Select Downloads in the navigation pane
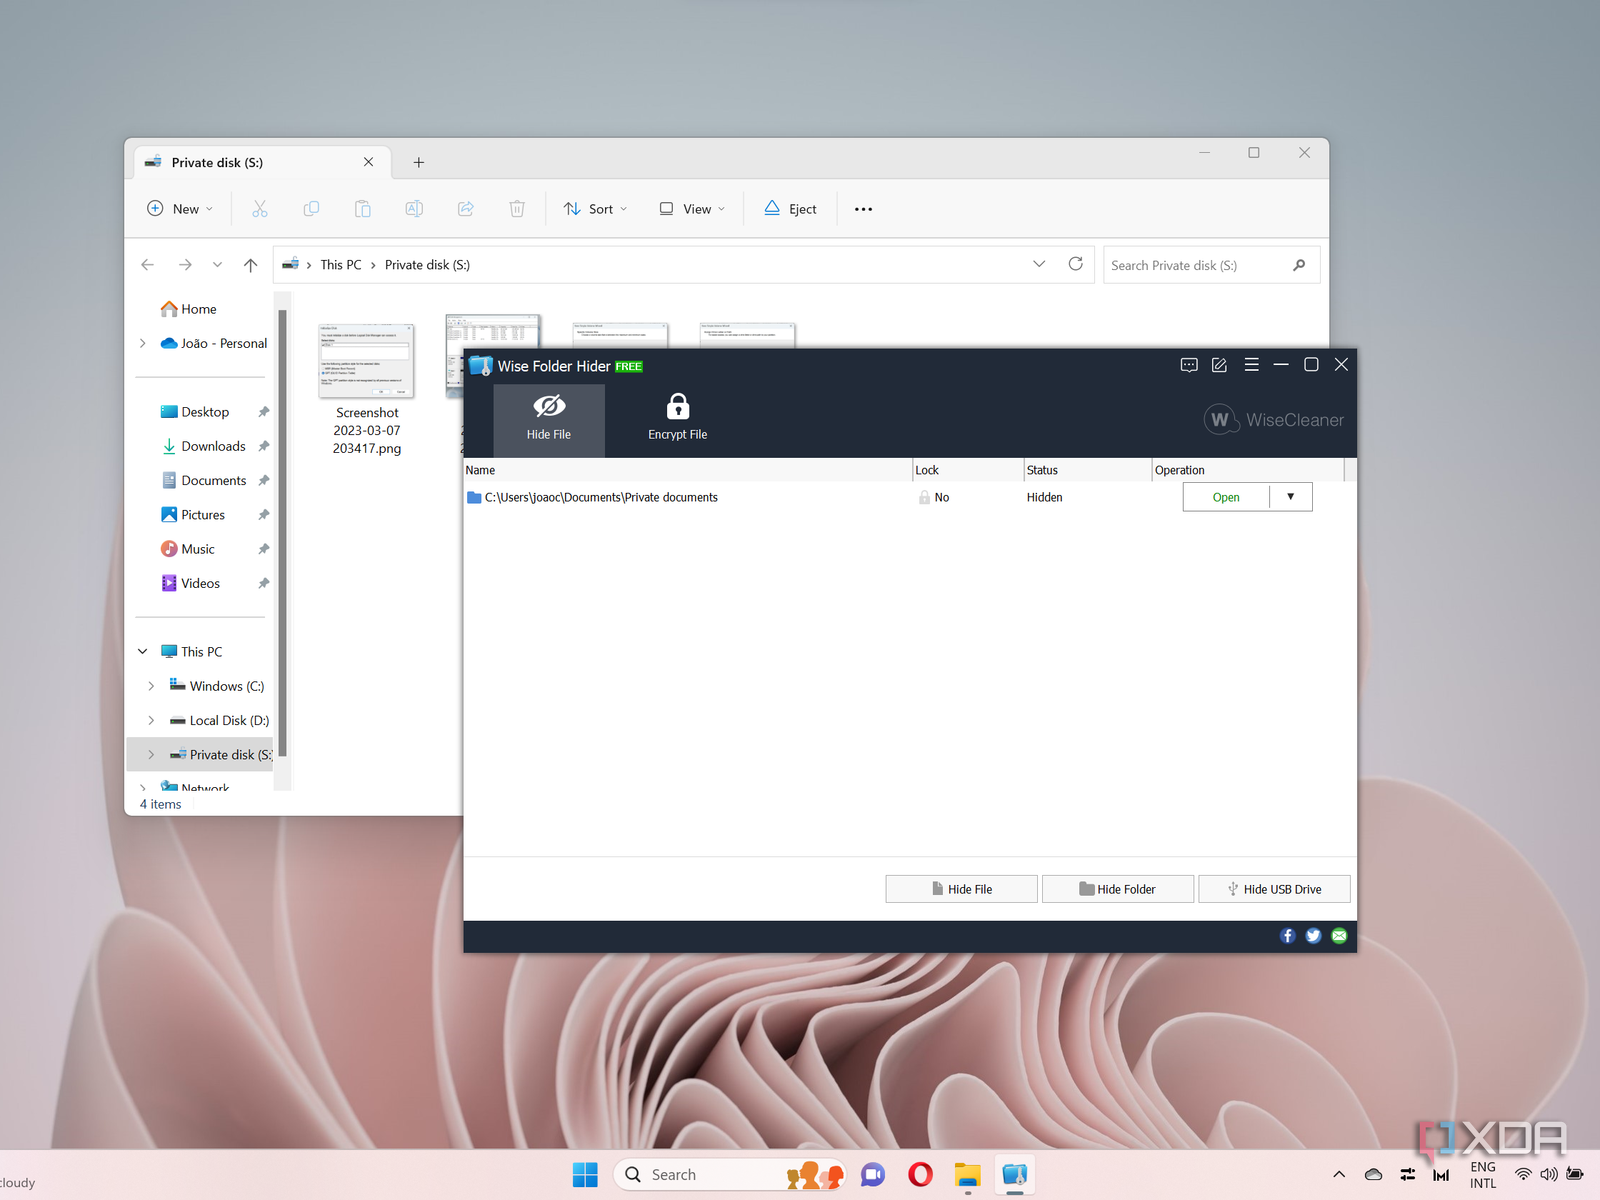This screenshot has height=1200, width=1600. coord(213,446)
